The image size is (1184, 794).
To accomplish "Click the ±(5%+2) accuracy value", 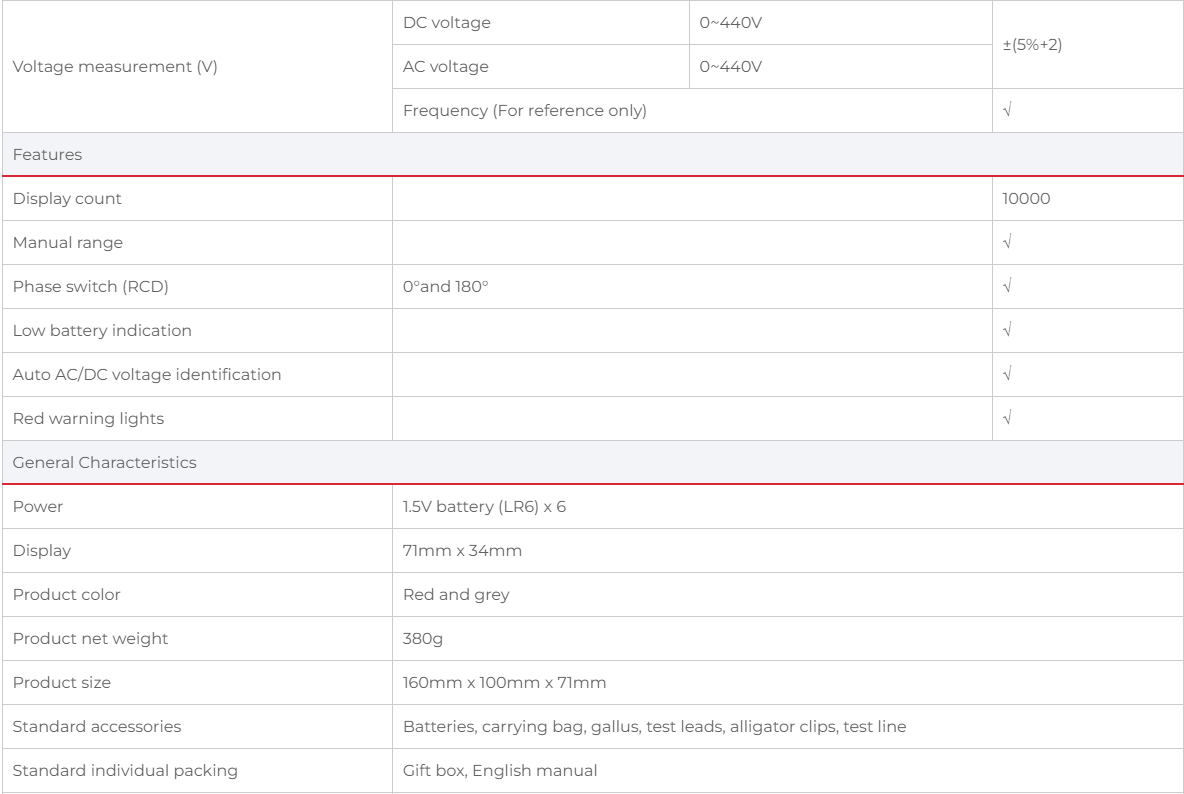I will tap(1032, 45).
